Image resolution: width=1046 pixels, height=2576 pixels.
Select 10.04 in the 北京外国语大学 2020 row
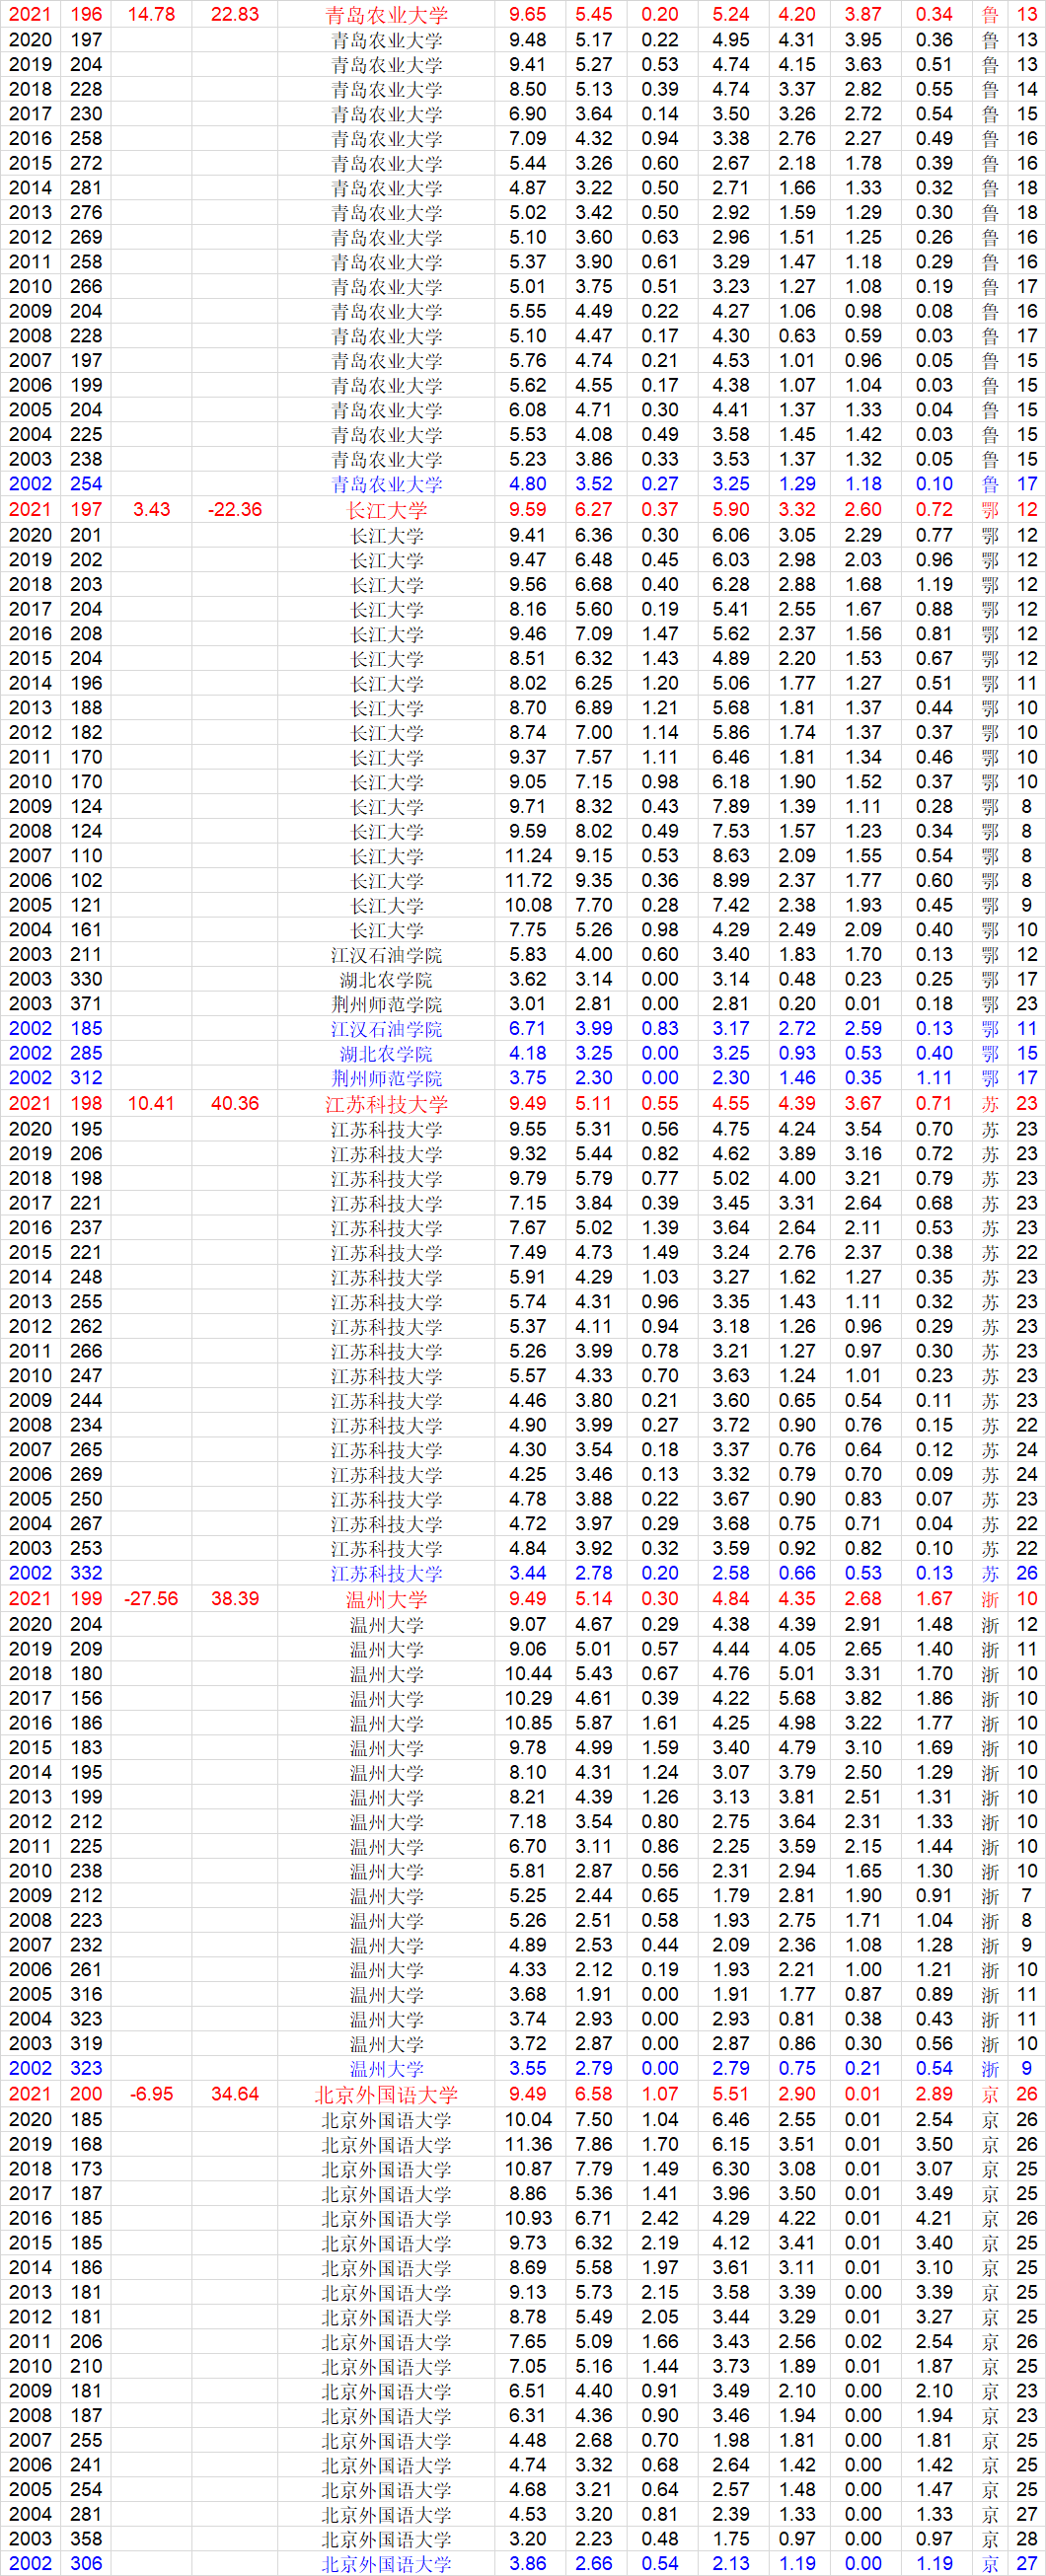528,2119
